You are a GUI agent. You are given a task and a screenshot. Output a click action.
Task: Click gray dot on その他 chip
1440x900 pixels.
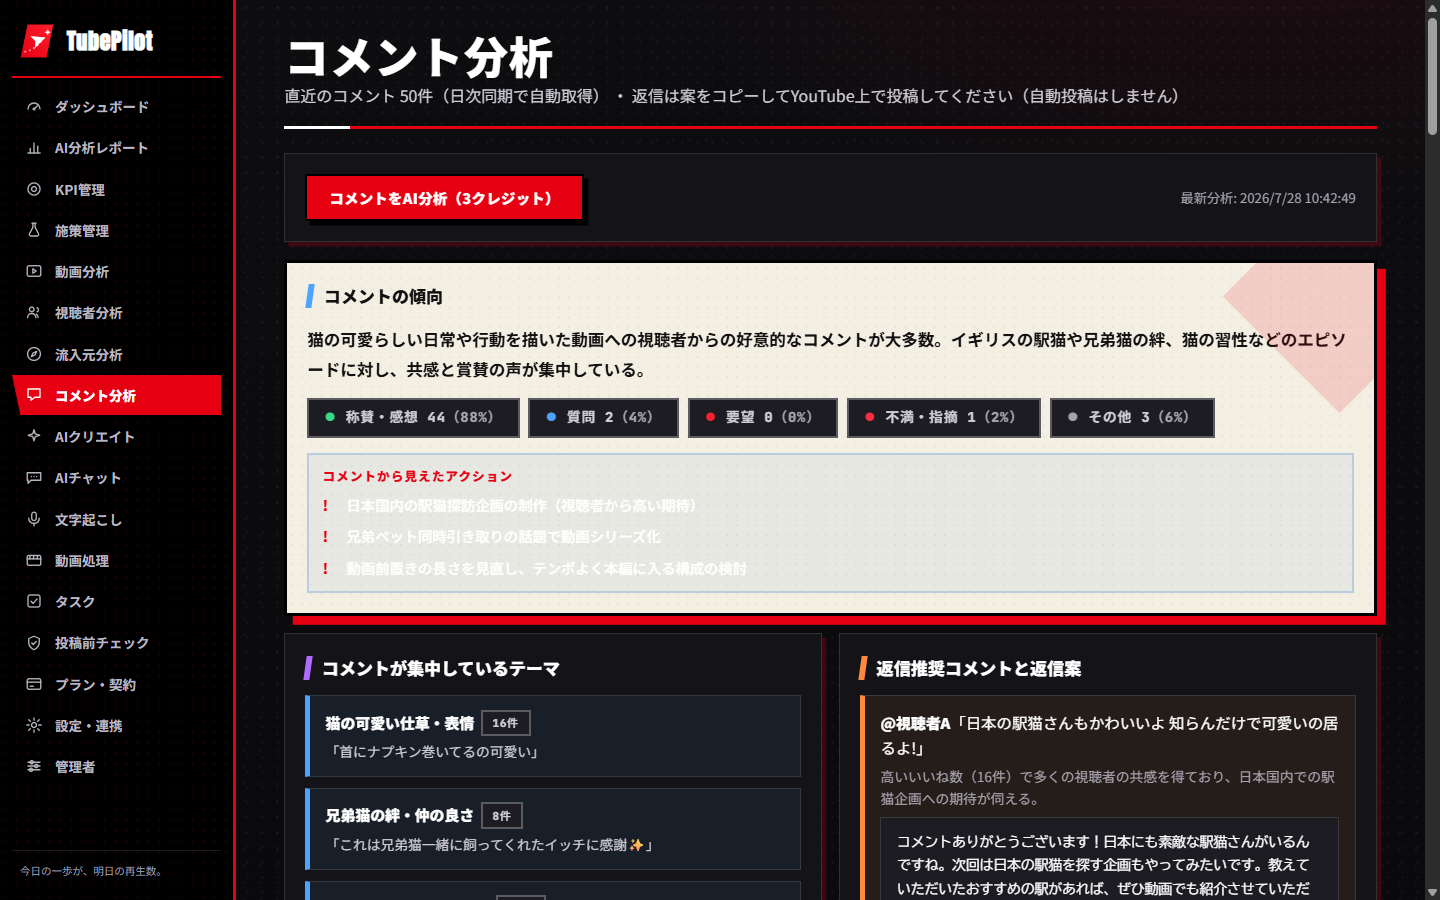(x=1073, y=417)
